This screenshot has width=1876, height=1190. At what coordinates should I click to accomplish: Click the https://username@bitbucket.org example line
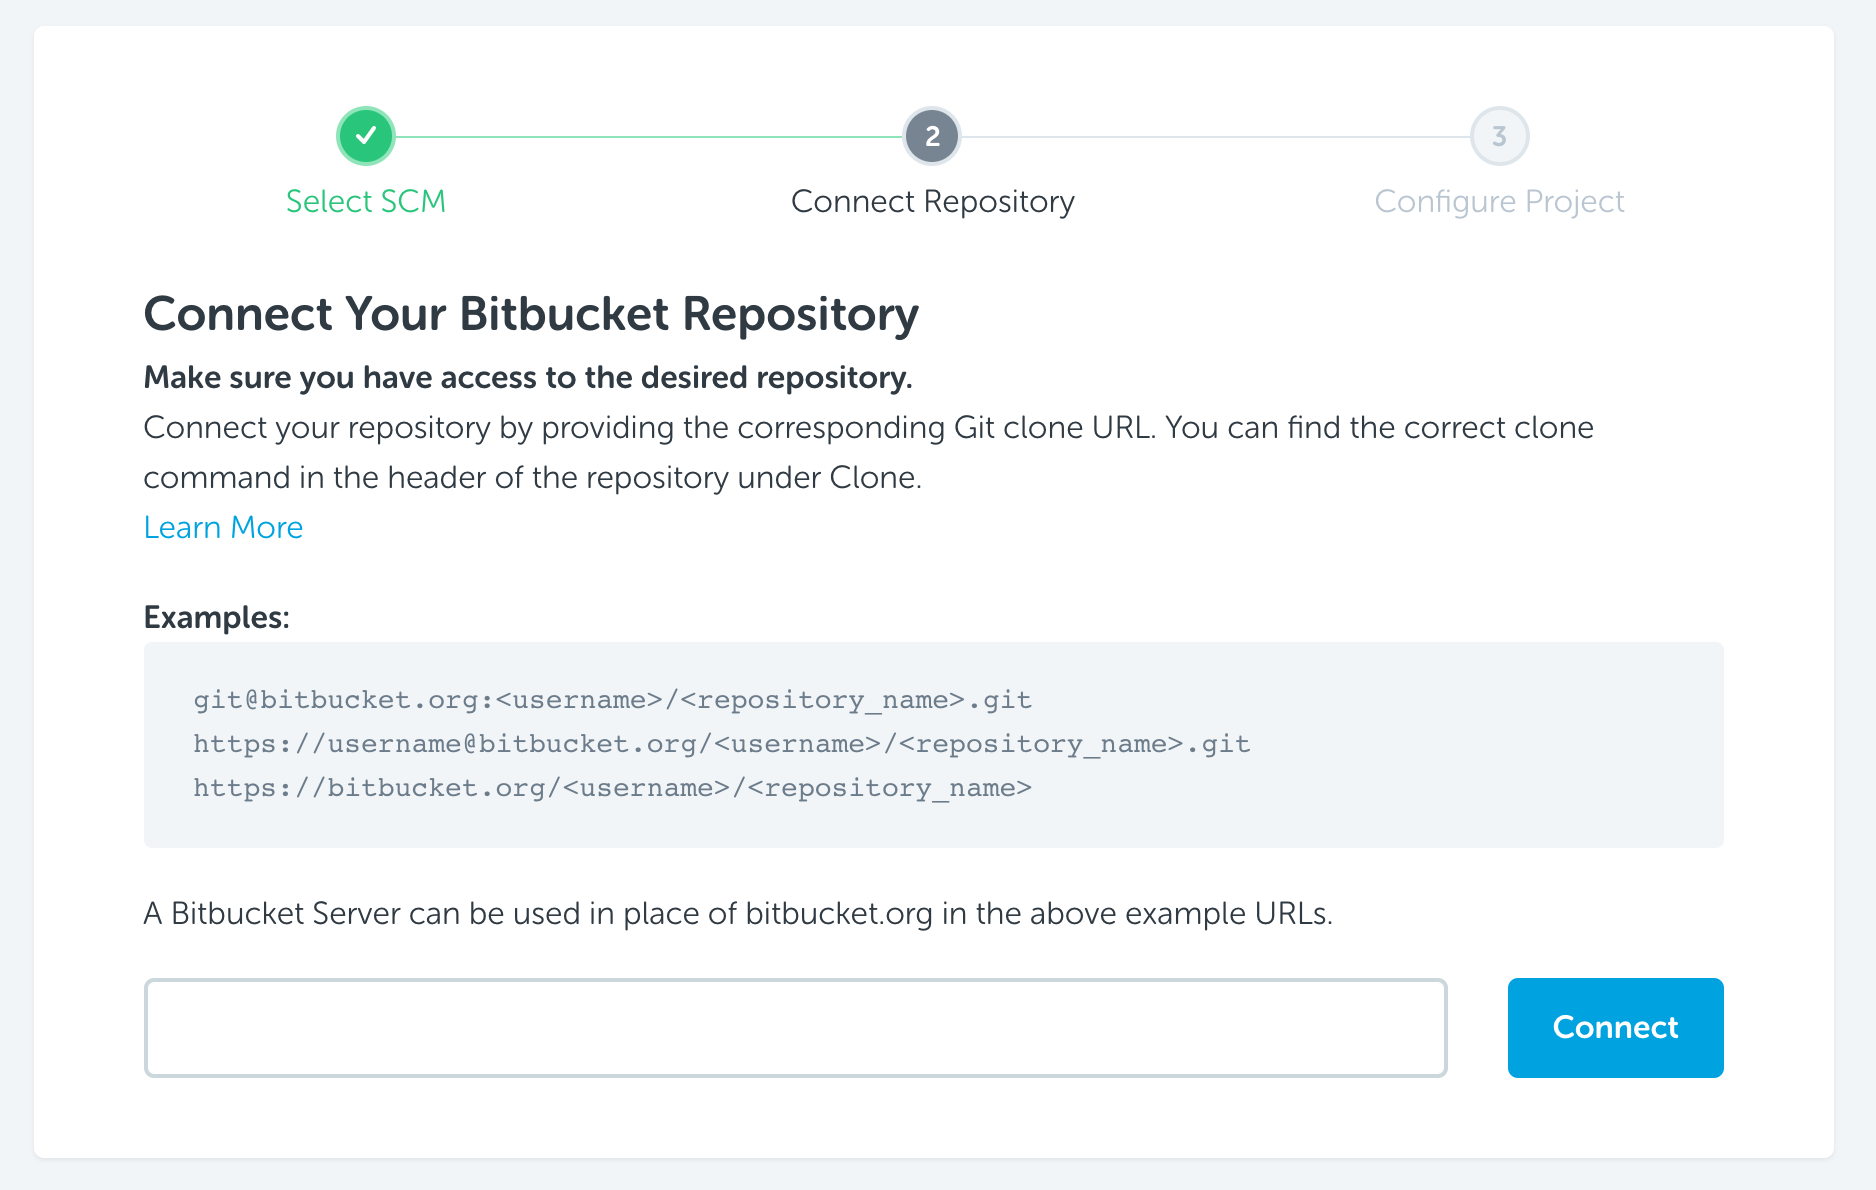(722, 744)
